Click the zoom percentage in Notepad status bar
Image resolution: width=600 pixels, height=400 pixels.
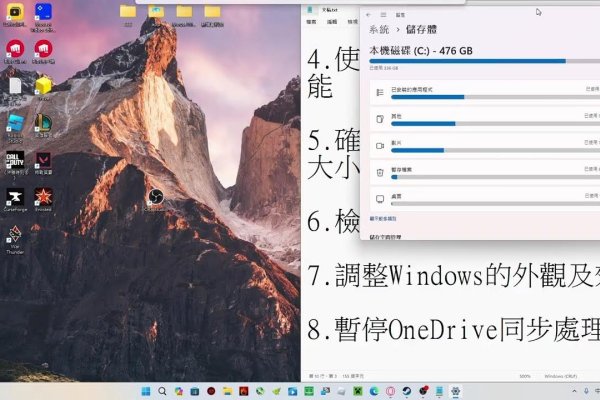(525, 376)
